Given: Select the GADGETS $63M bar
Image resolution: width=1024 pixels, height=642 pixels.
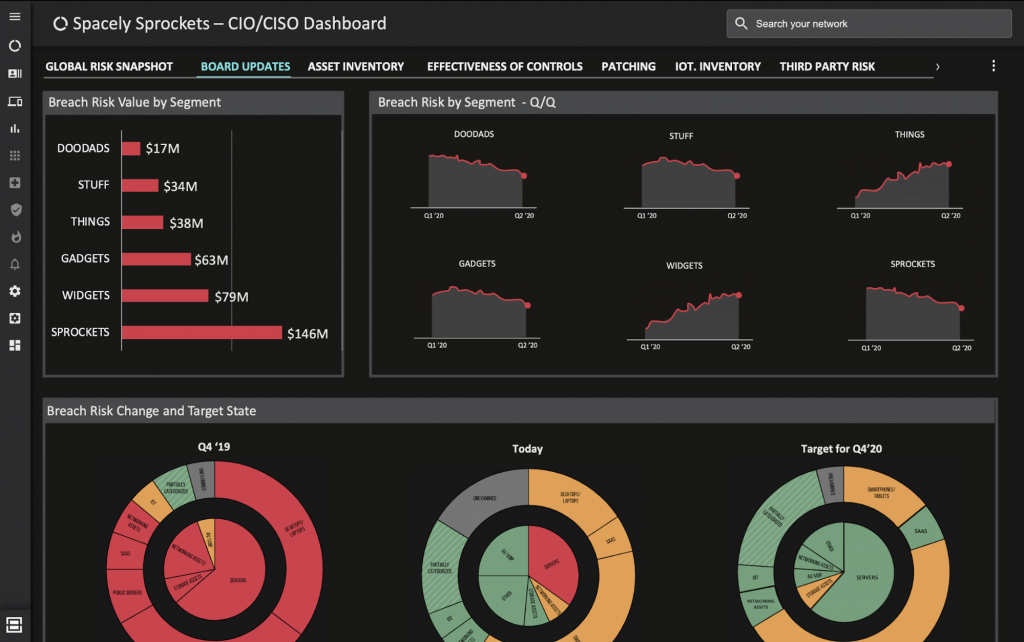Looking at the screenshot, I should tap(156, 259).
